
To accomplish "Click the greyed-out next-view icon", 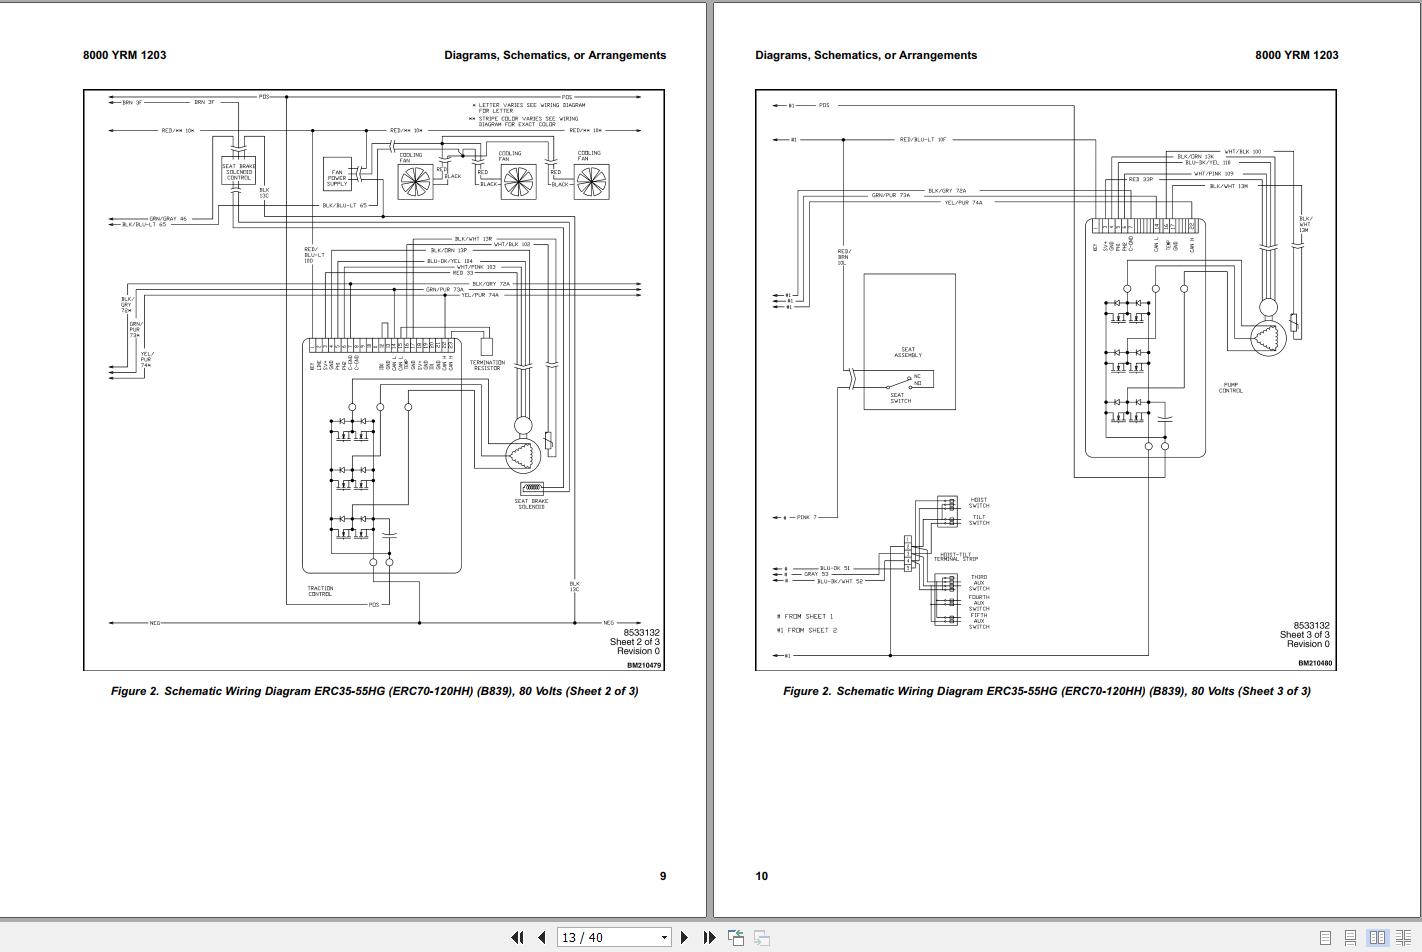I will click(x=761, y=937).
